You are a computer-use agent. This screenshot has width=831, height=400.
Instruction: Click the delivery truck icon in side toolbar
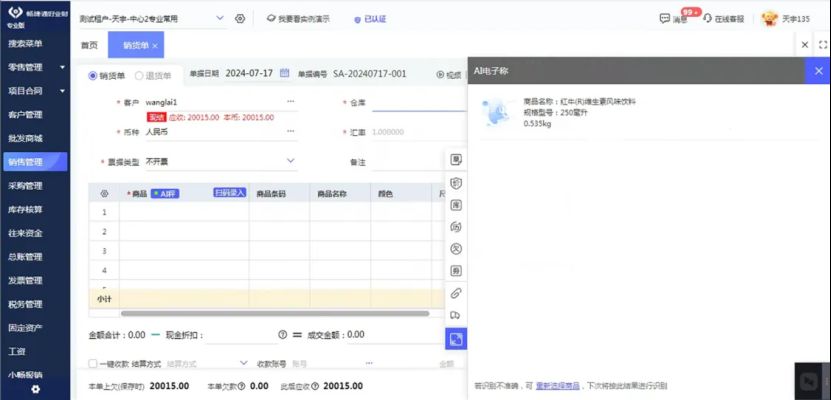click(x=456, y=316)
